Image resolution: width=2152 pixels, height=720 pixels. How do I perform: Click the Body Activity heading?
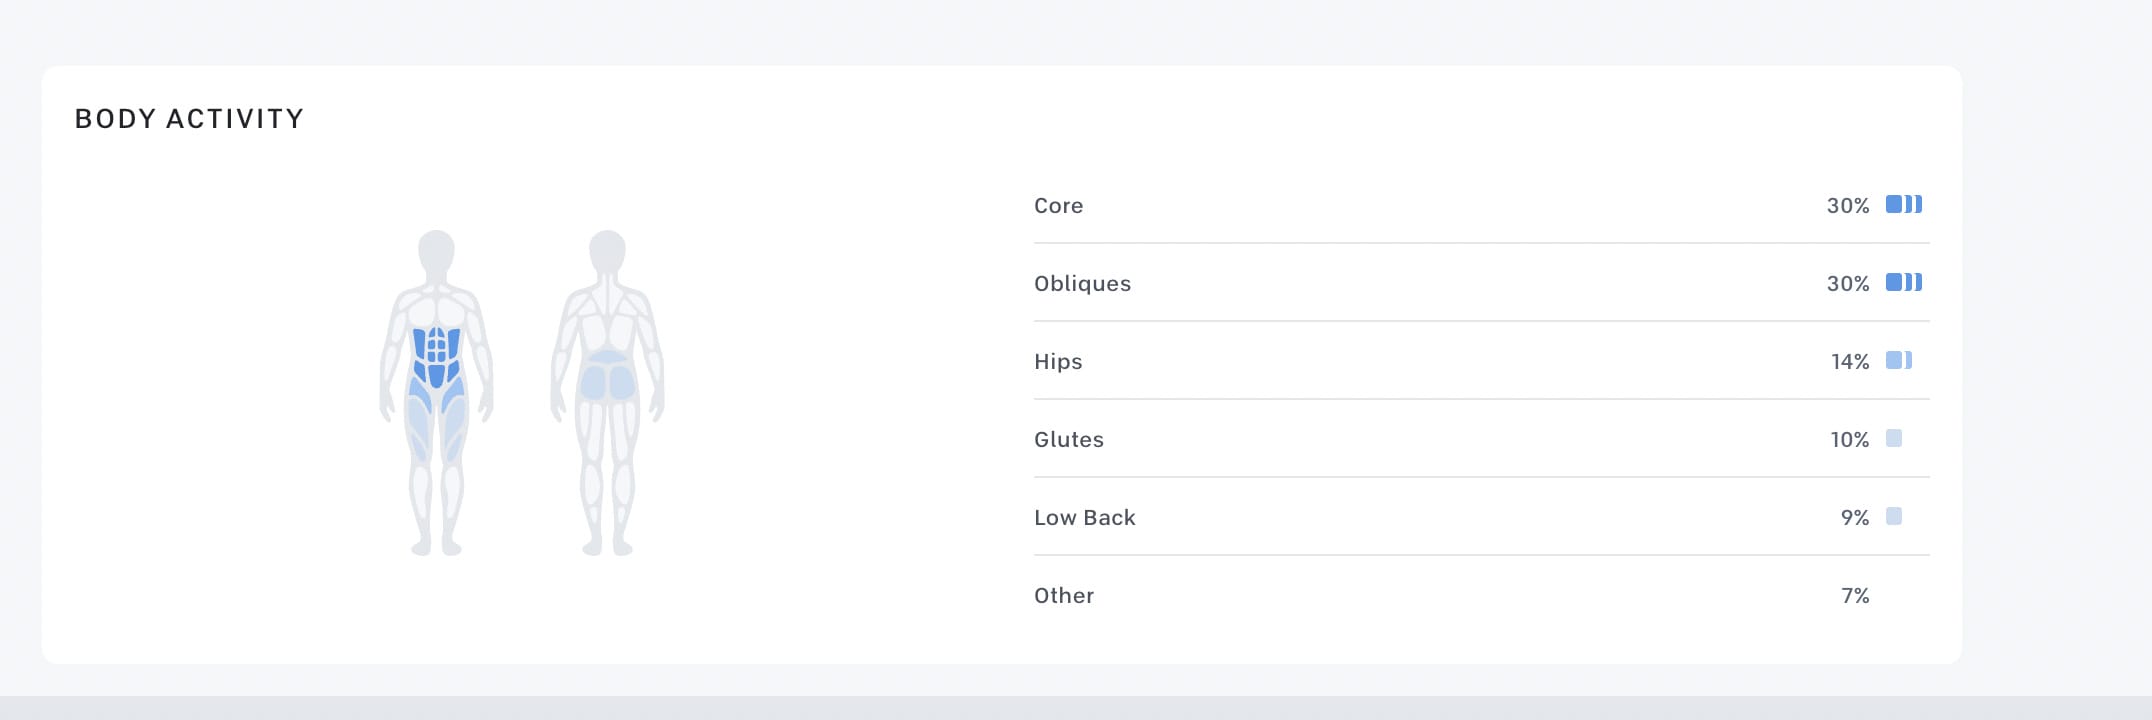click(189, 119)
